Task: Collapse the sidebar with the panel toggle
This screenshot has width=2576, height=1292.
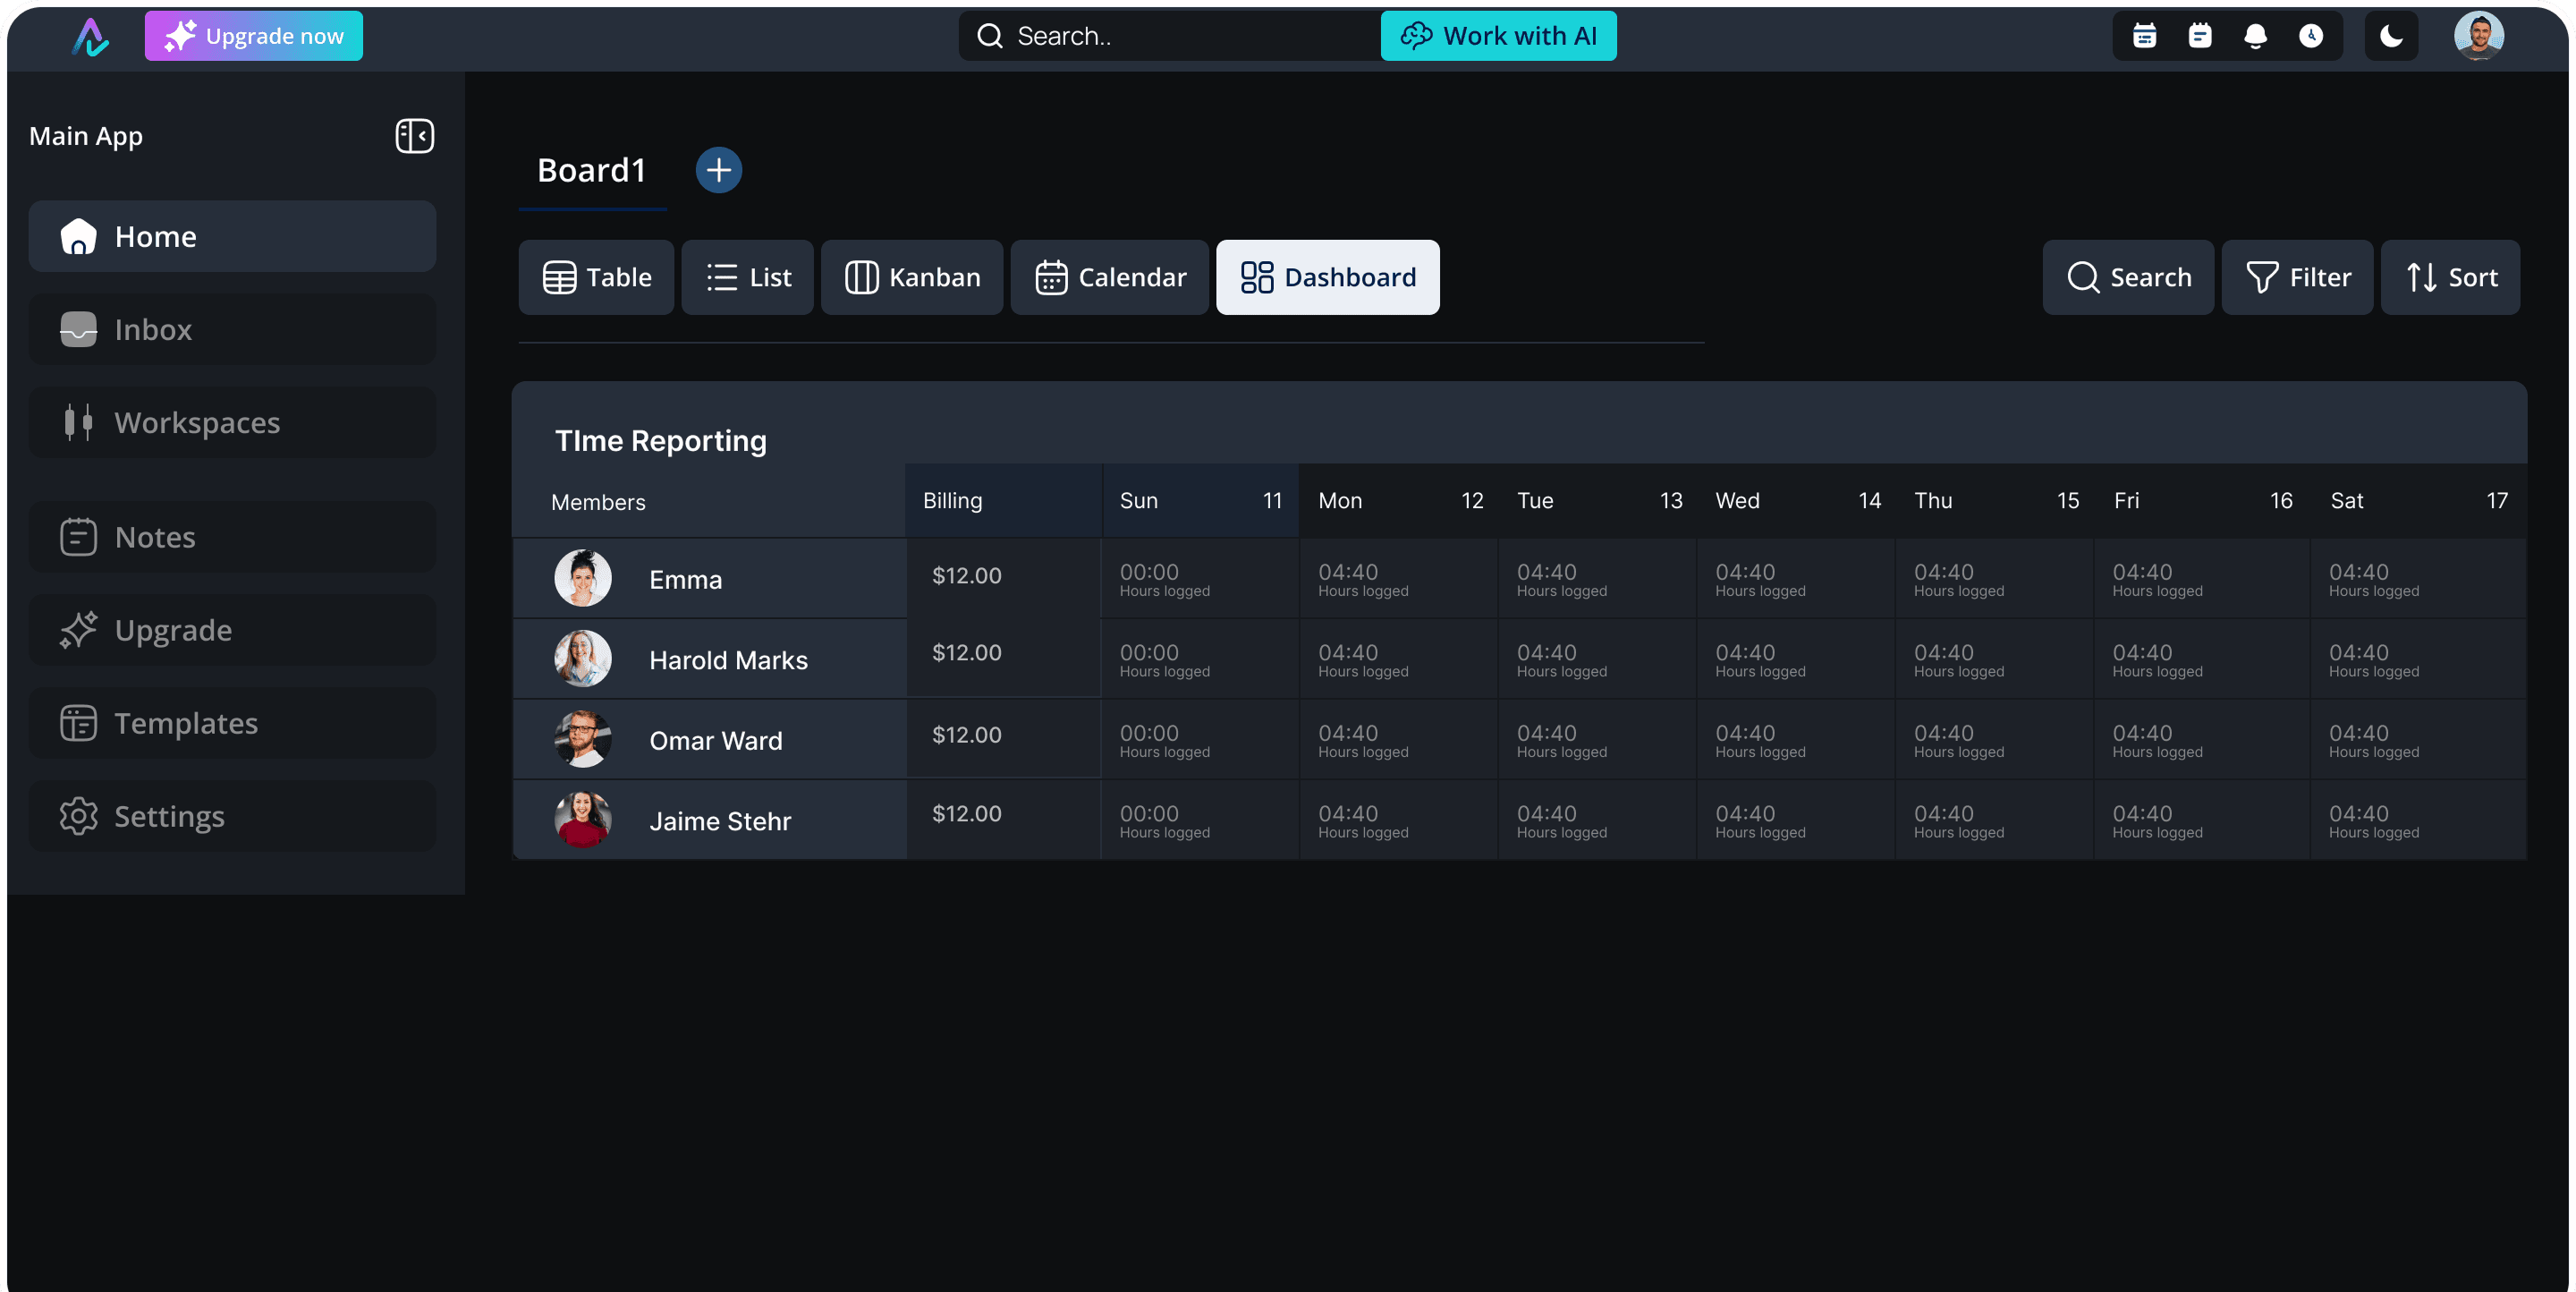Action: point(414,136)
